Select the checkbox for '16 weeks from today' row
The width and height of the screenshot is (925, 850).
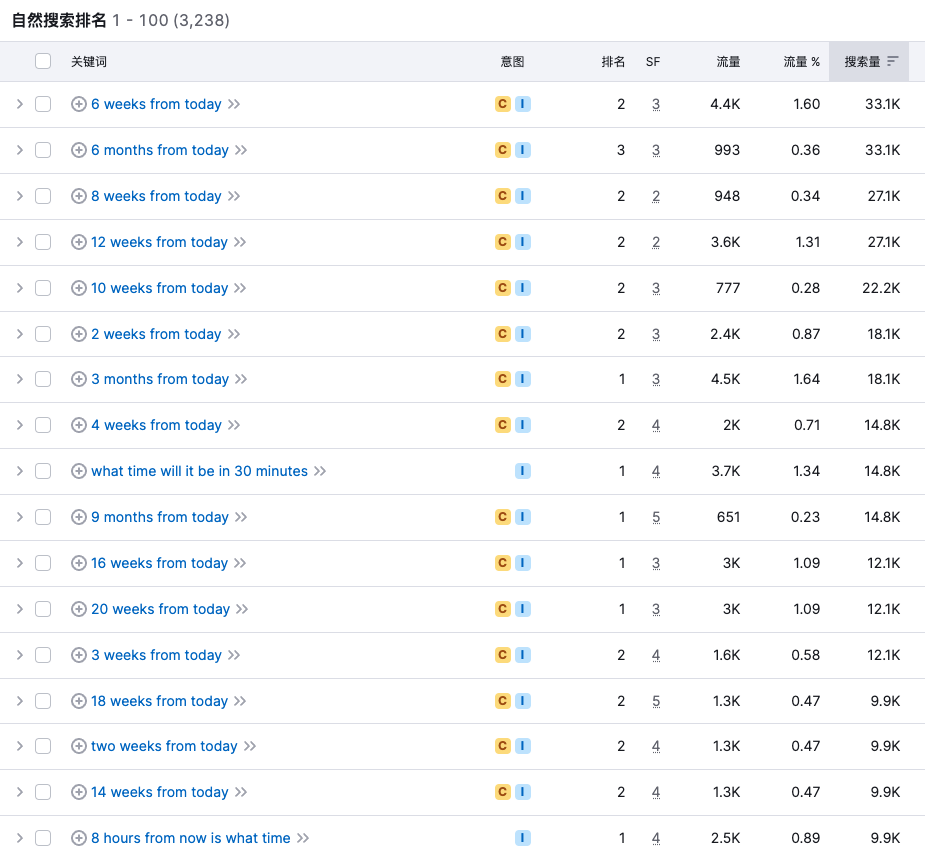[x=43, y=563]
